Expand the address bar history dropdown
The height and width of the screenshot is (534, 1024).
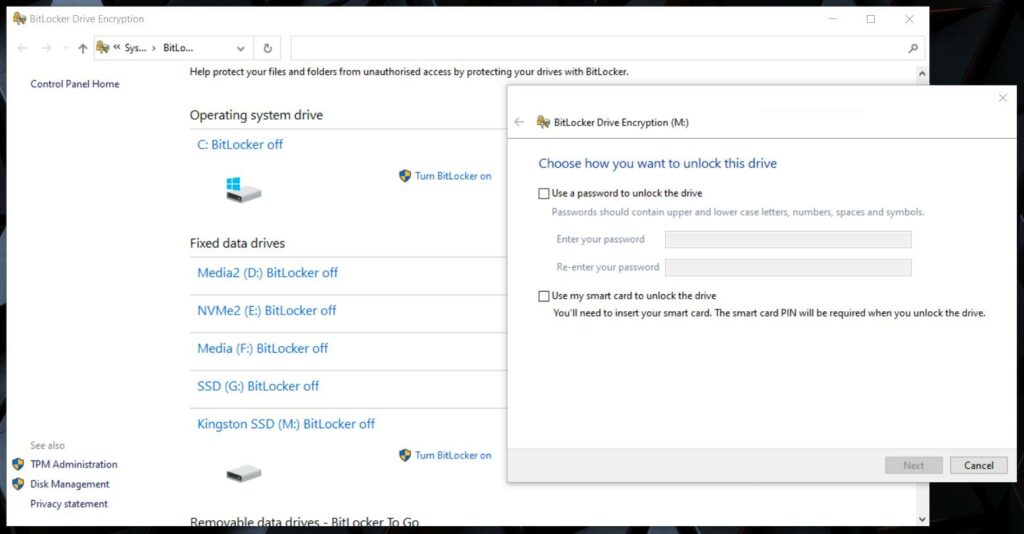[240, 48]
